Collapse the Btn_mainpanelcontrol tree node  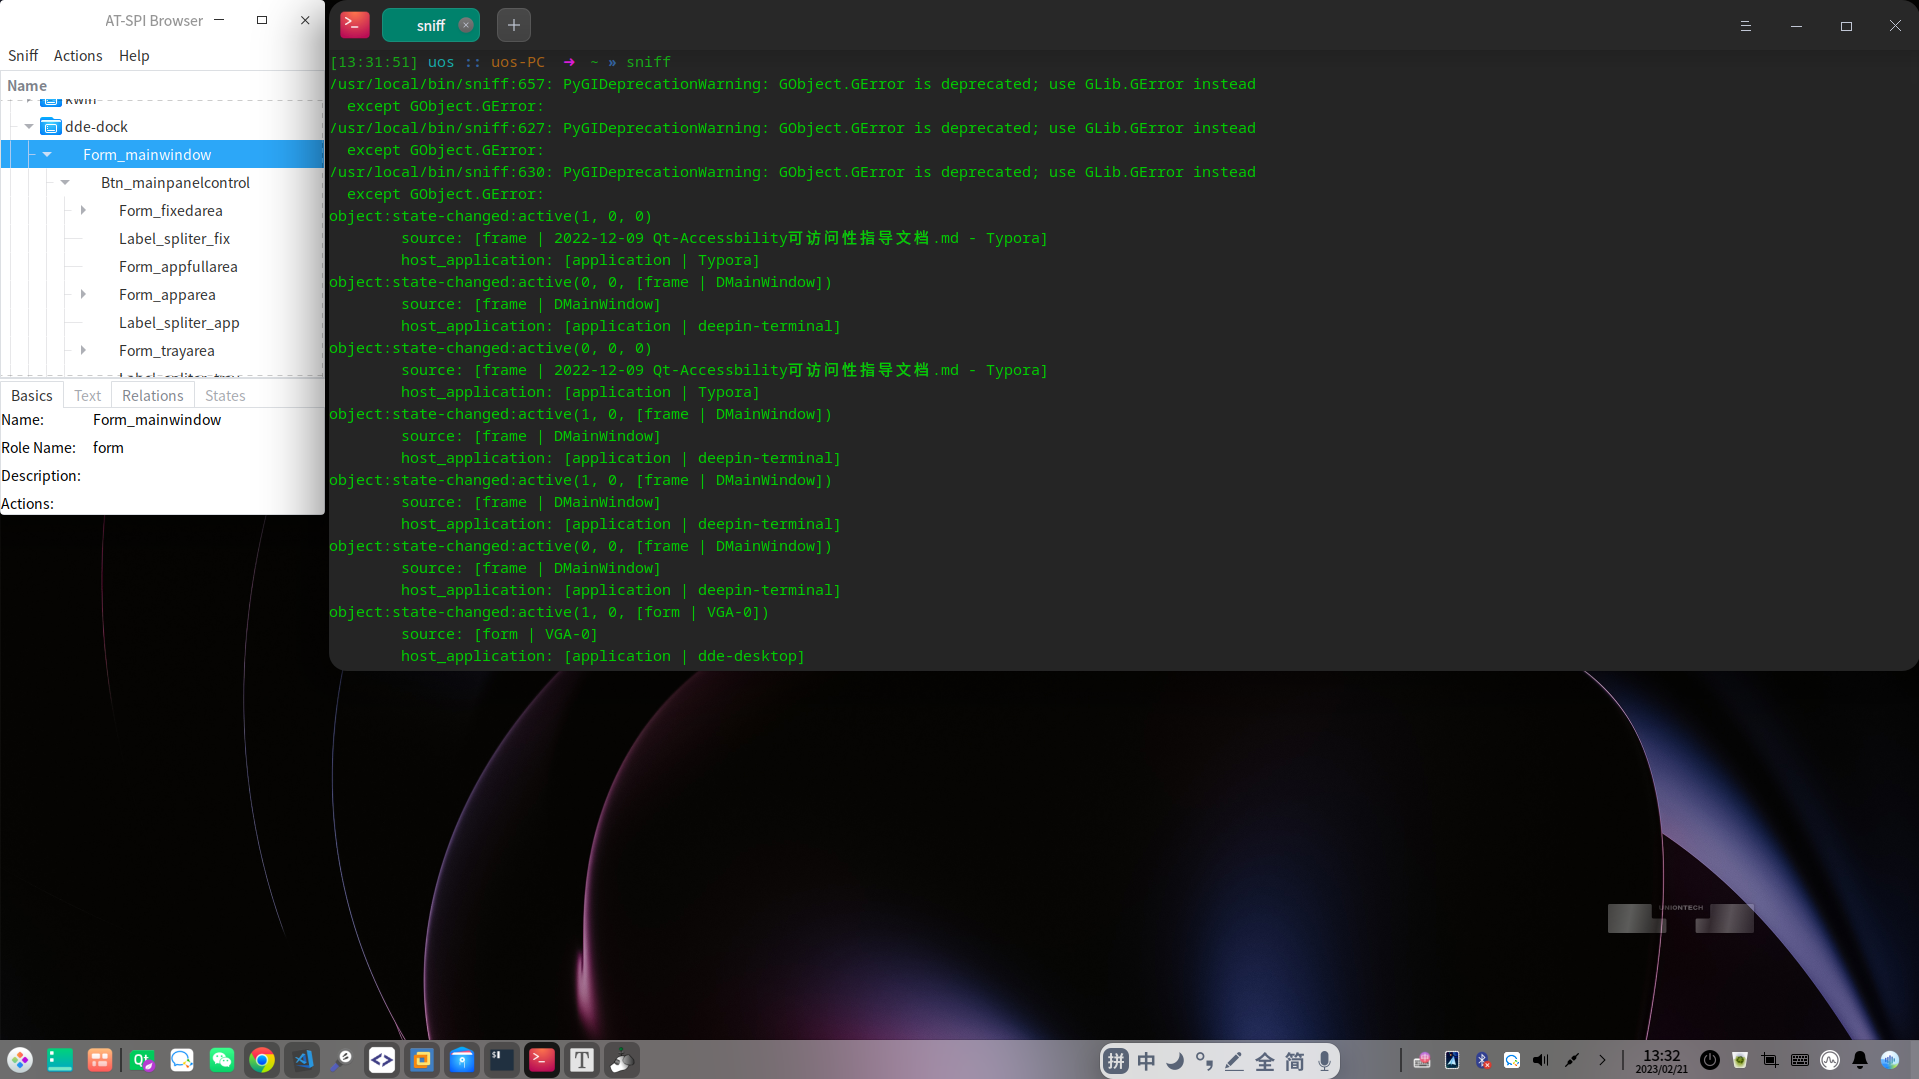65,183
